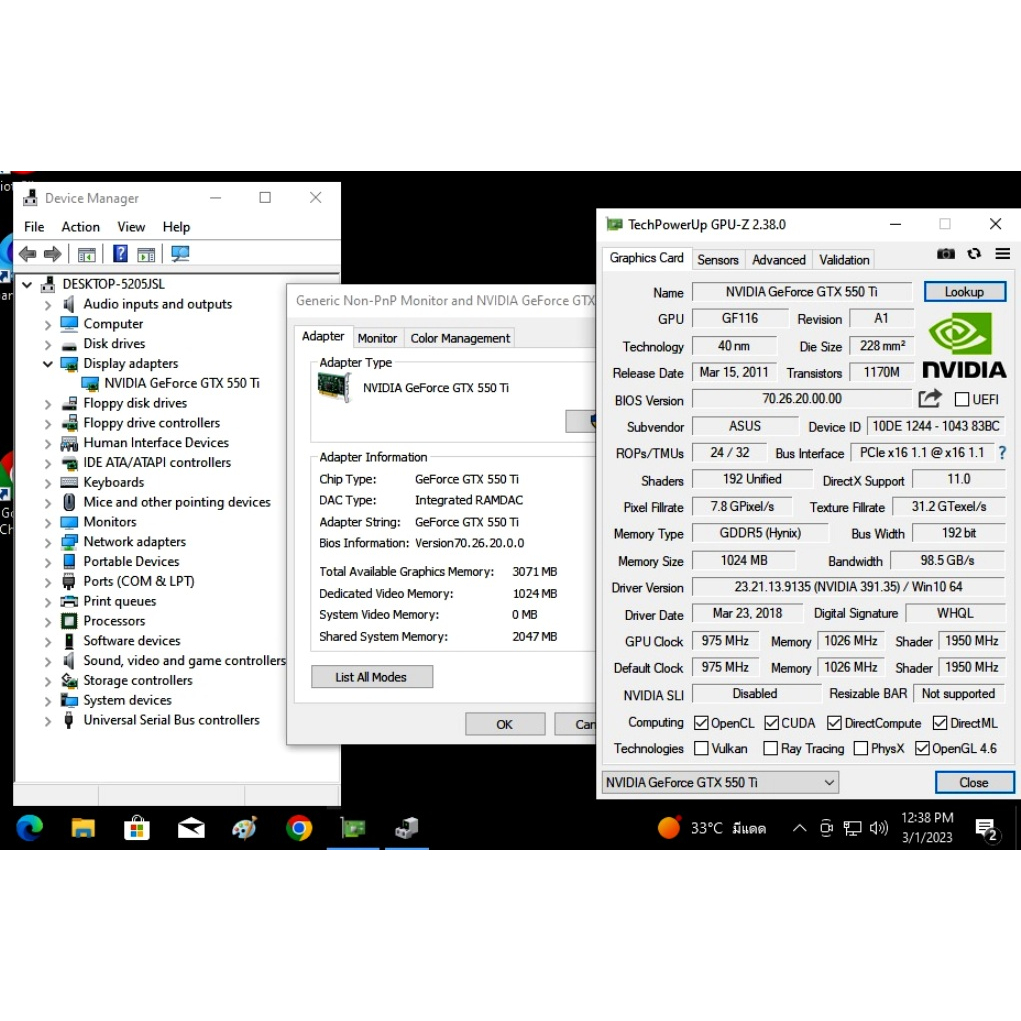Expand the Keyboards node

[48, 483]
